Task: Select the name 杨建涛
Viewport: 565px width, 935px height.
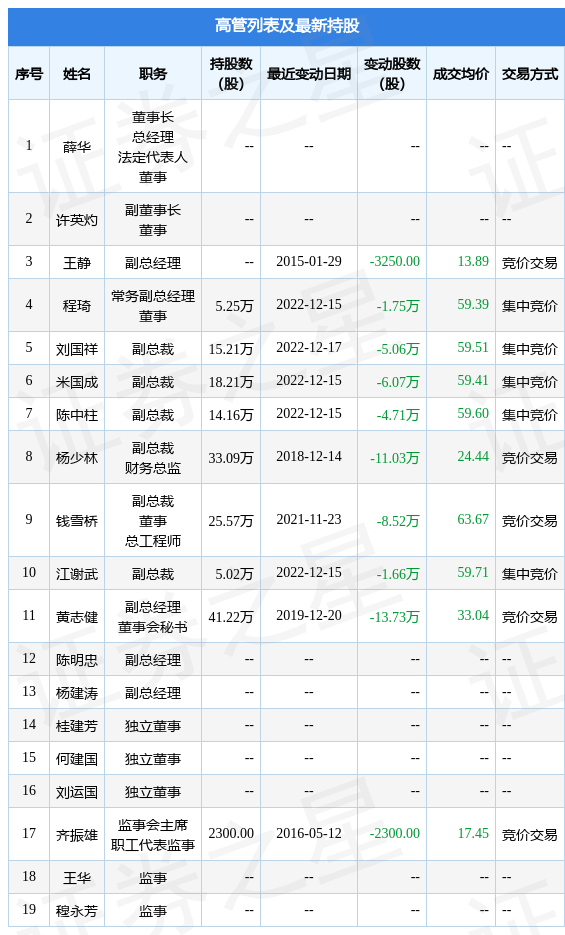Action: (77, 693)
